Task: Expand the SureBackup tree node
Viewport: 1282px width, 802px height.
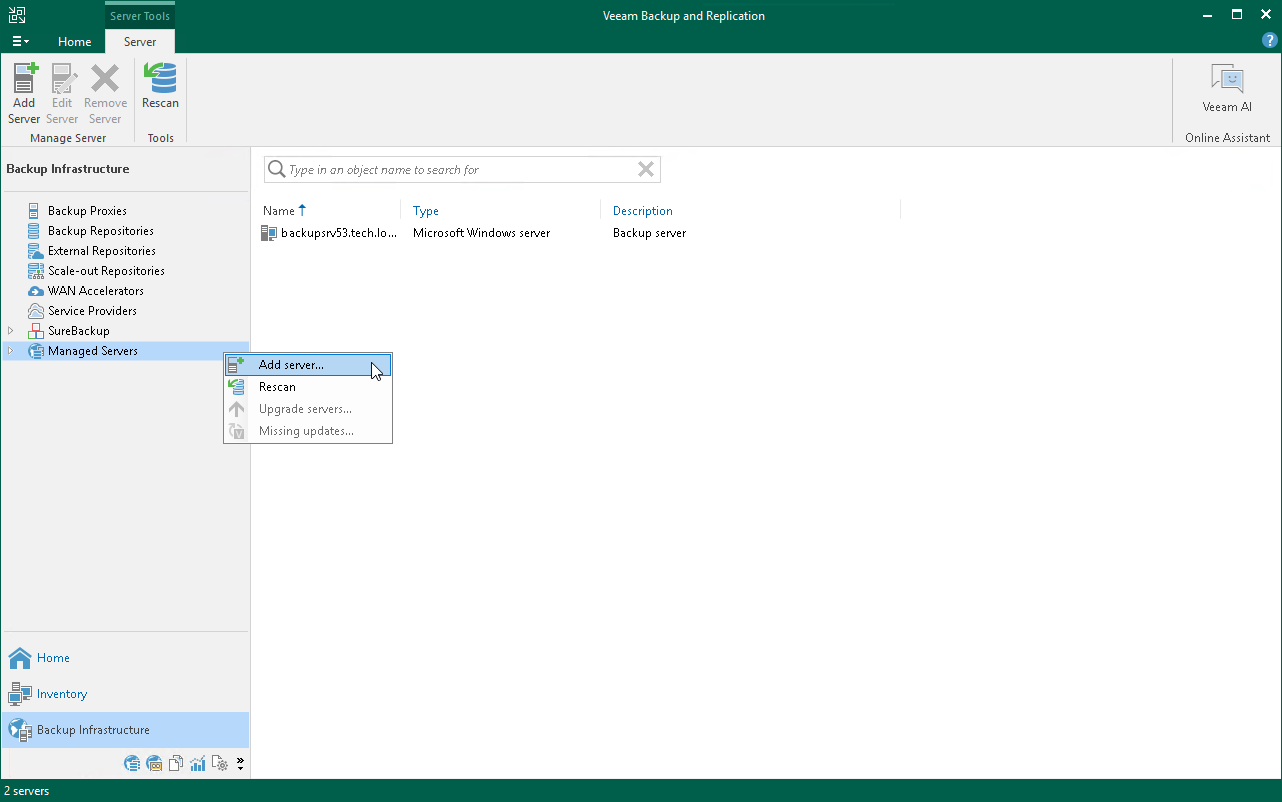Action: point(11,331)
